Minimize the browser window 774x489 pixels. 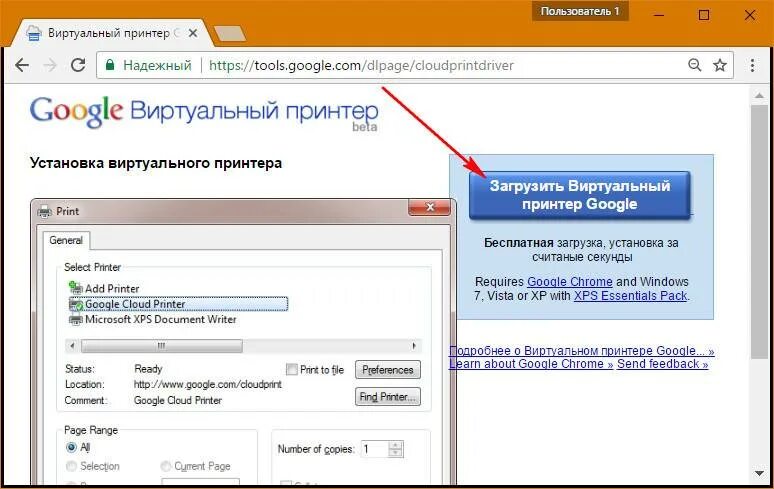pos(658,15)
